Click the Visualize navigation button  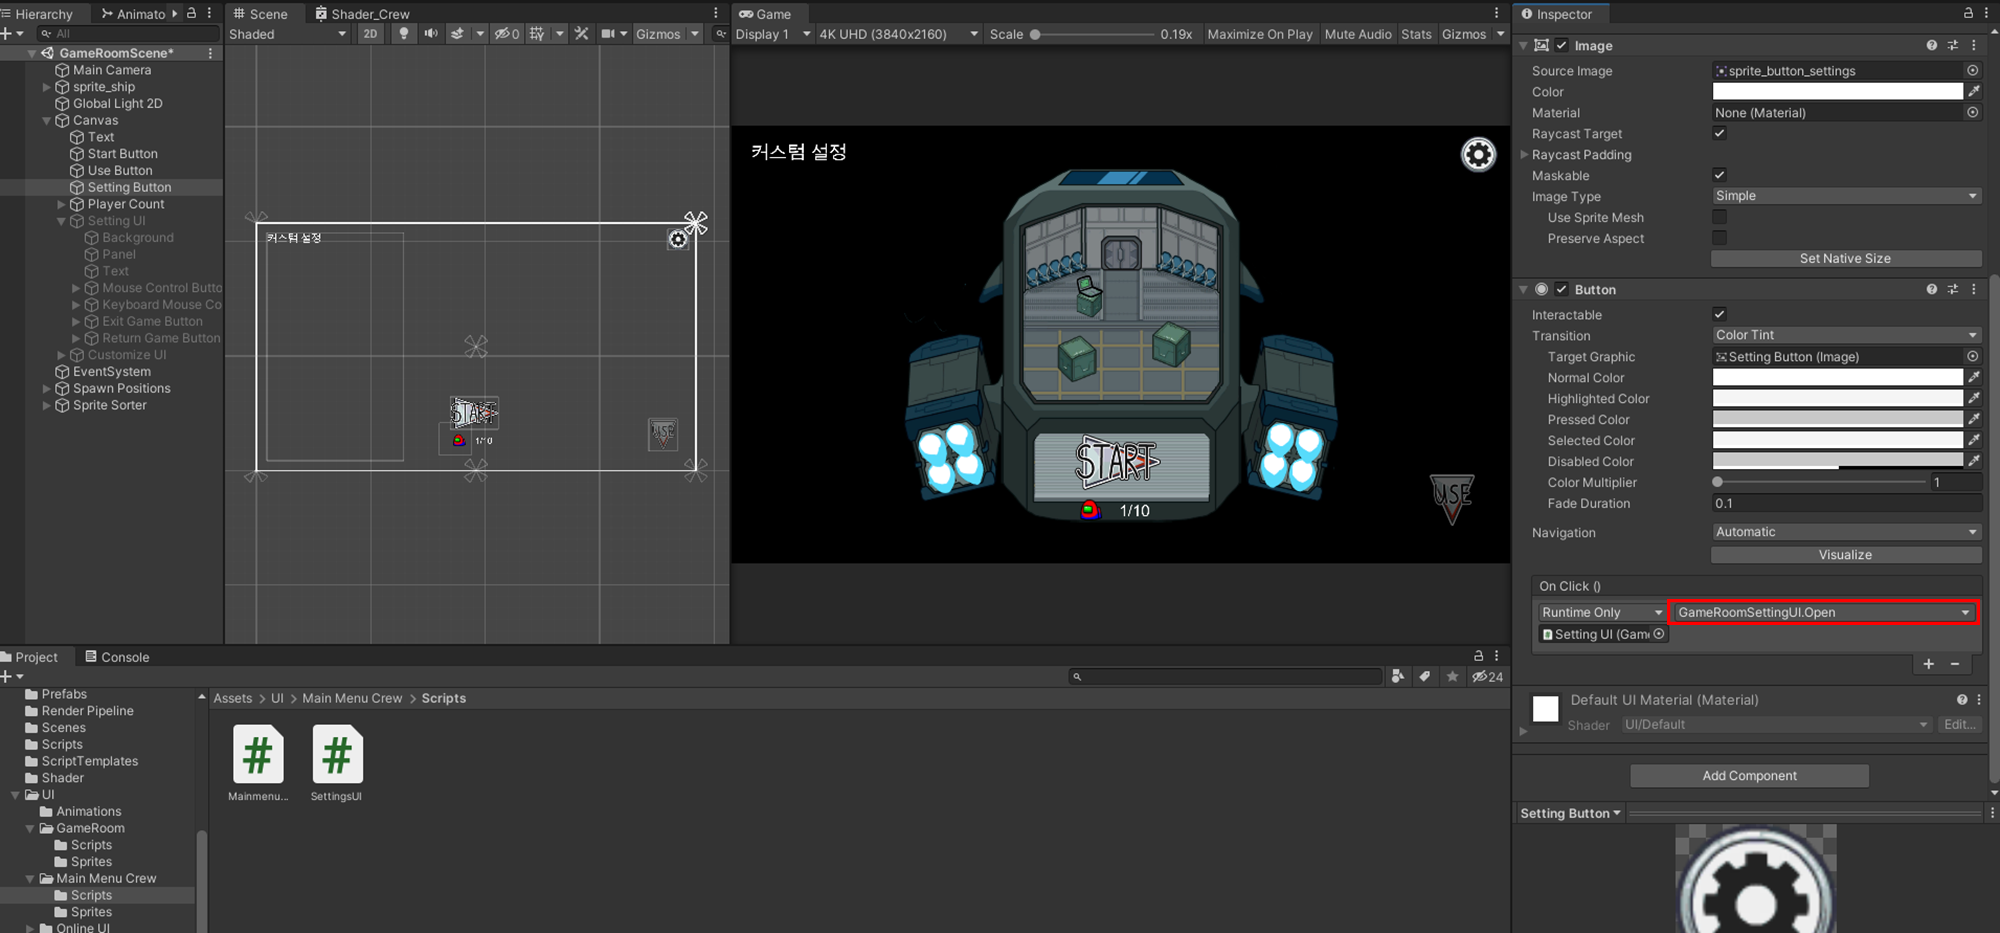[1846, 555]
